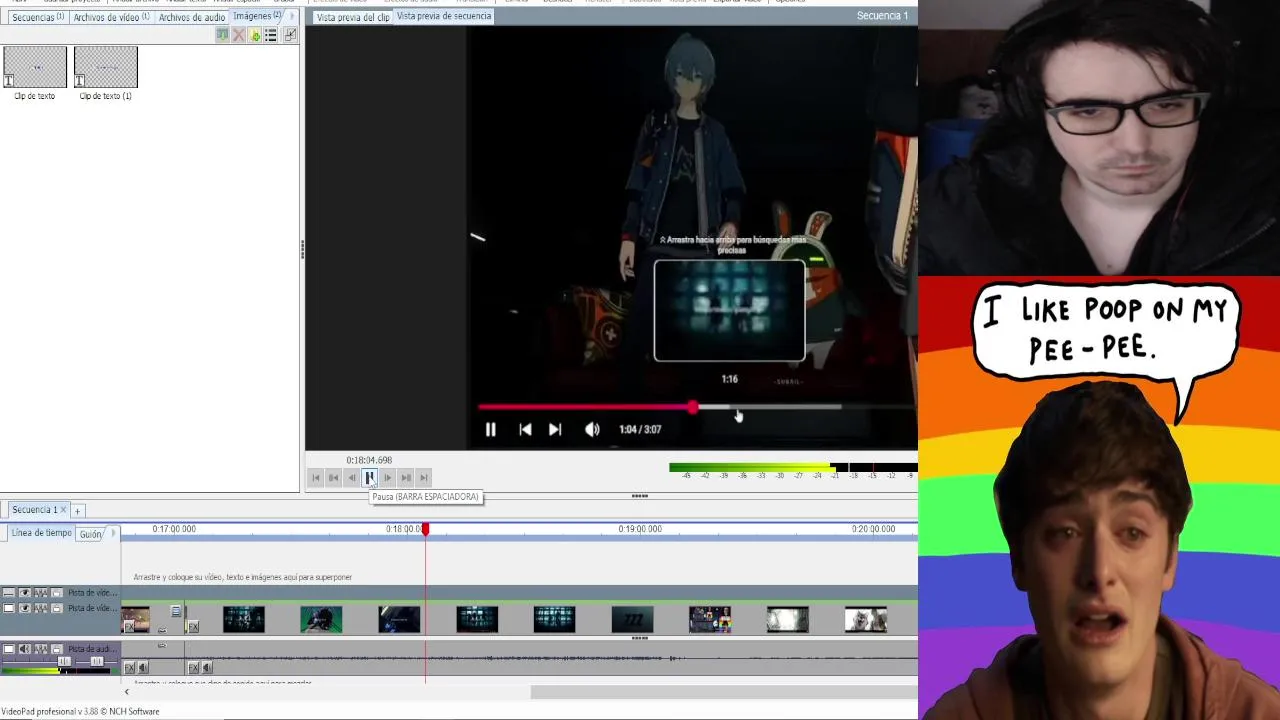Open the Secuencias tab
Image resolution: width=1280 pixels, height=720 pixels.
tap(38, 17)
